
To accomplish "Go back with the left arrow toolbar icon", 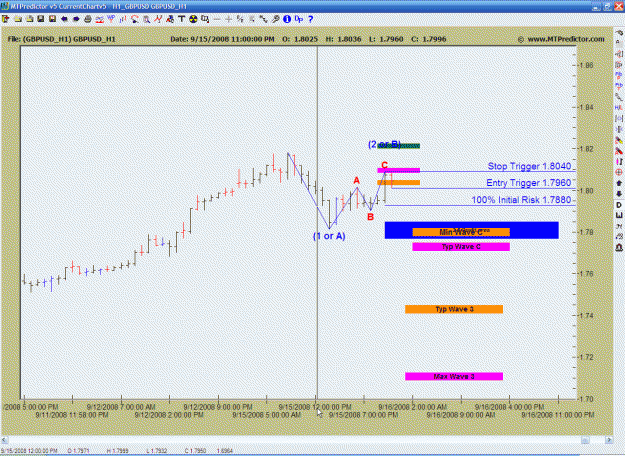I will (x=64, y=19).
